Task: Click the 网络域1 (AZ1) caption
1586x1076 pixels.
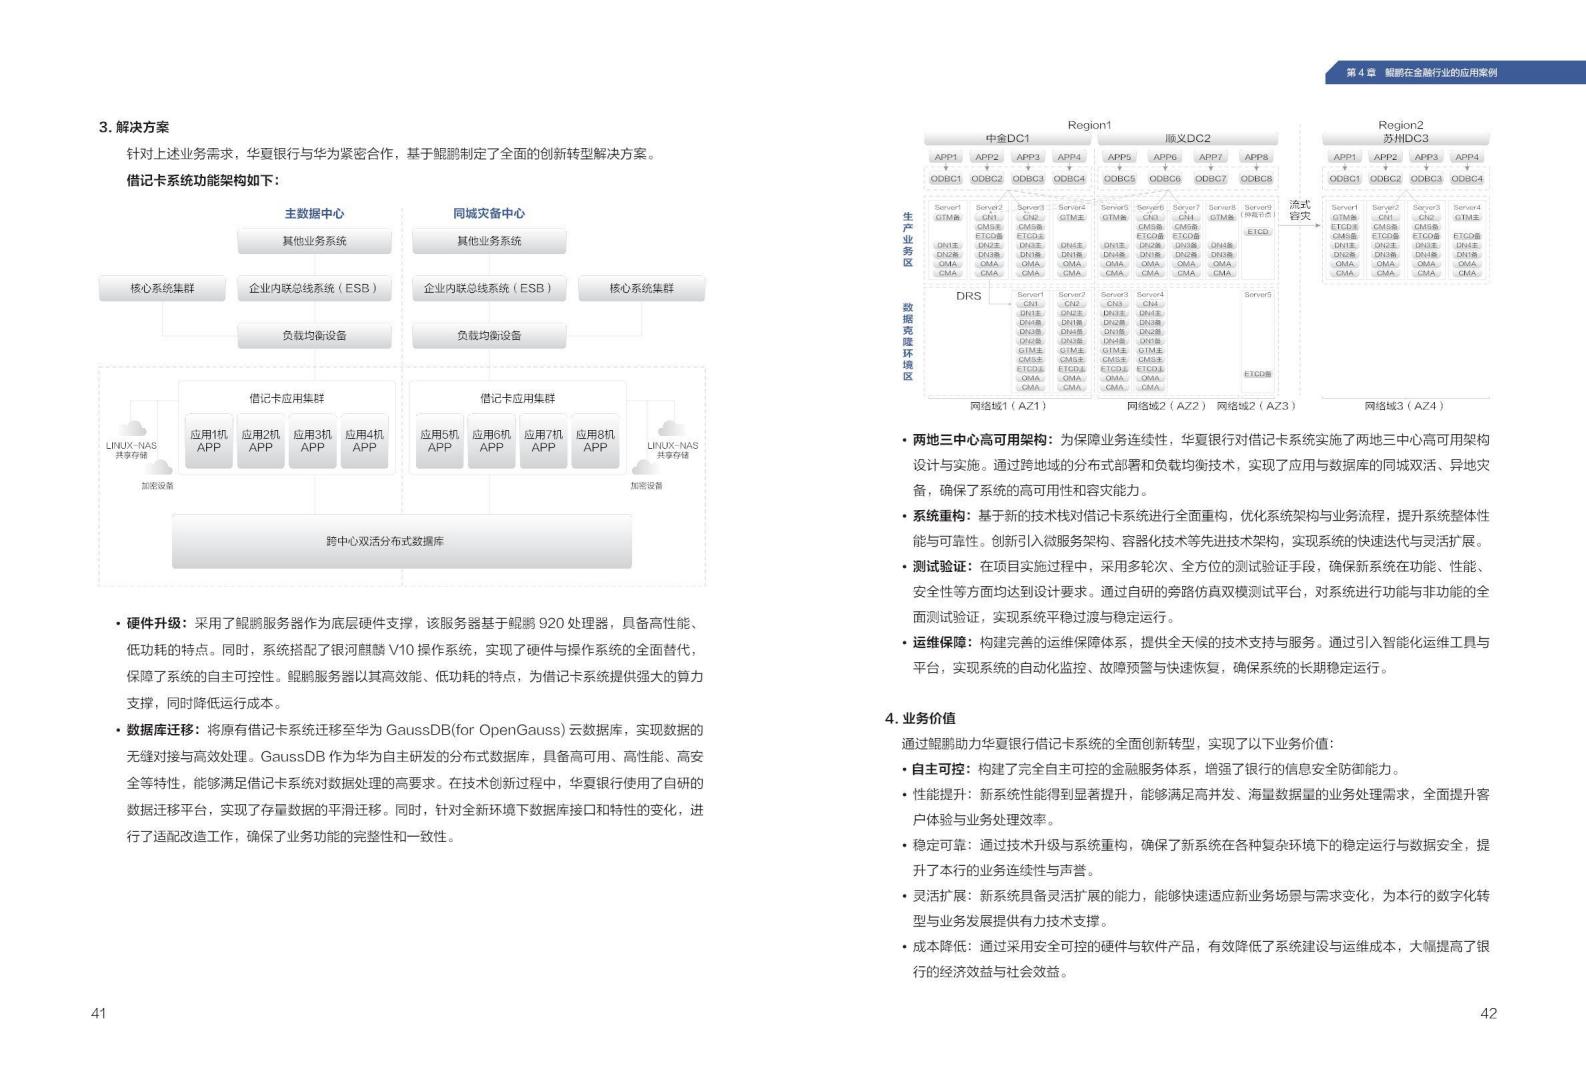Action: (x=1008, y=406)
